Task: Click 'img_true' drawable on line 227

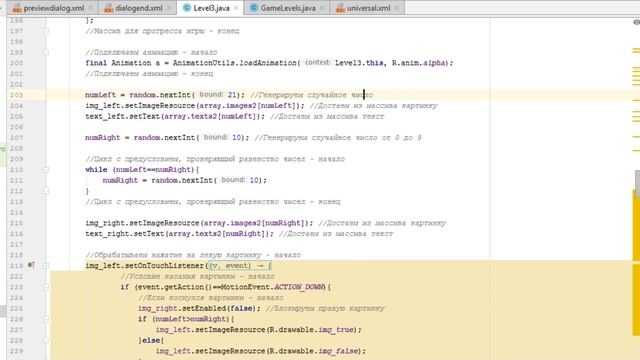Action: pyautogui.click(x=336, y=330)
